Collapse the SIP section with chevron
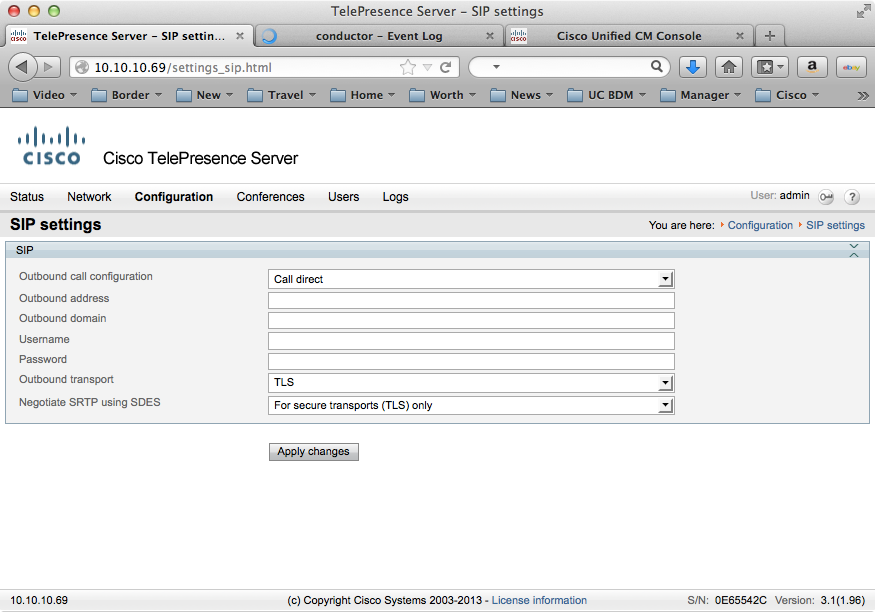875x612 pixels. point(854,250)
